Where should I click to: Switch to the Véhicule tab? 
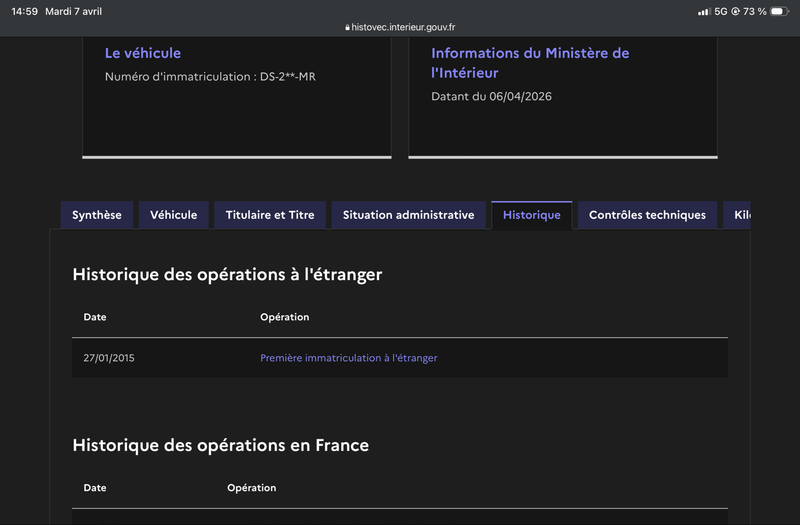(173, 215)
